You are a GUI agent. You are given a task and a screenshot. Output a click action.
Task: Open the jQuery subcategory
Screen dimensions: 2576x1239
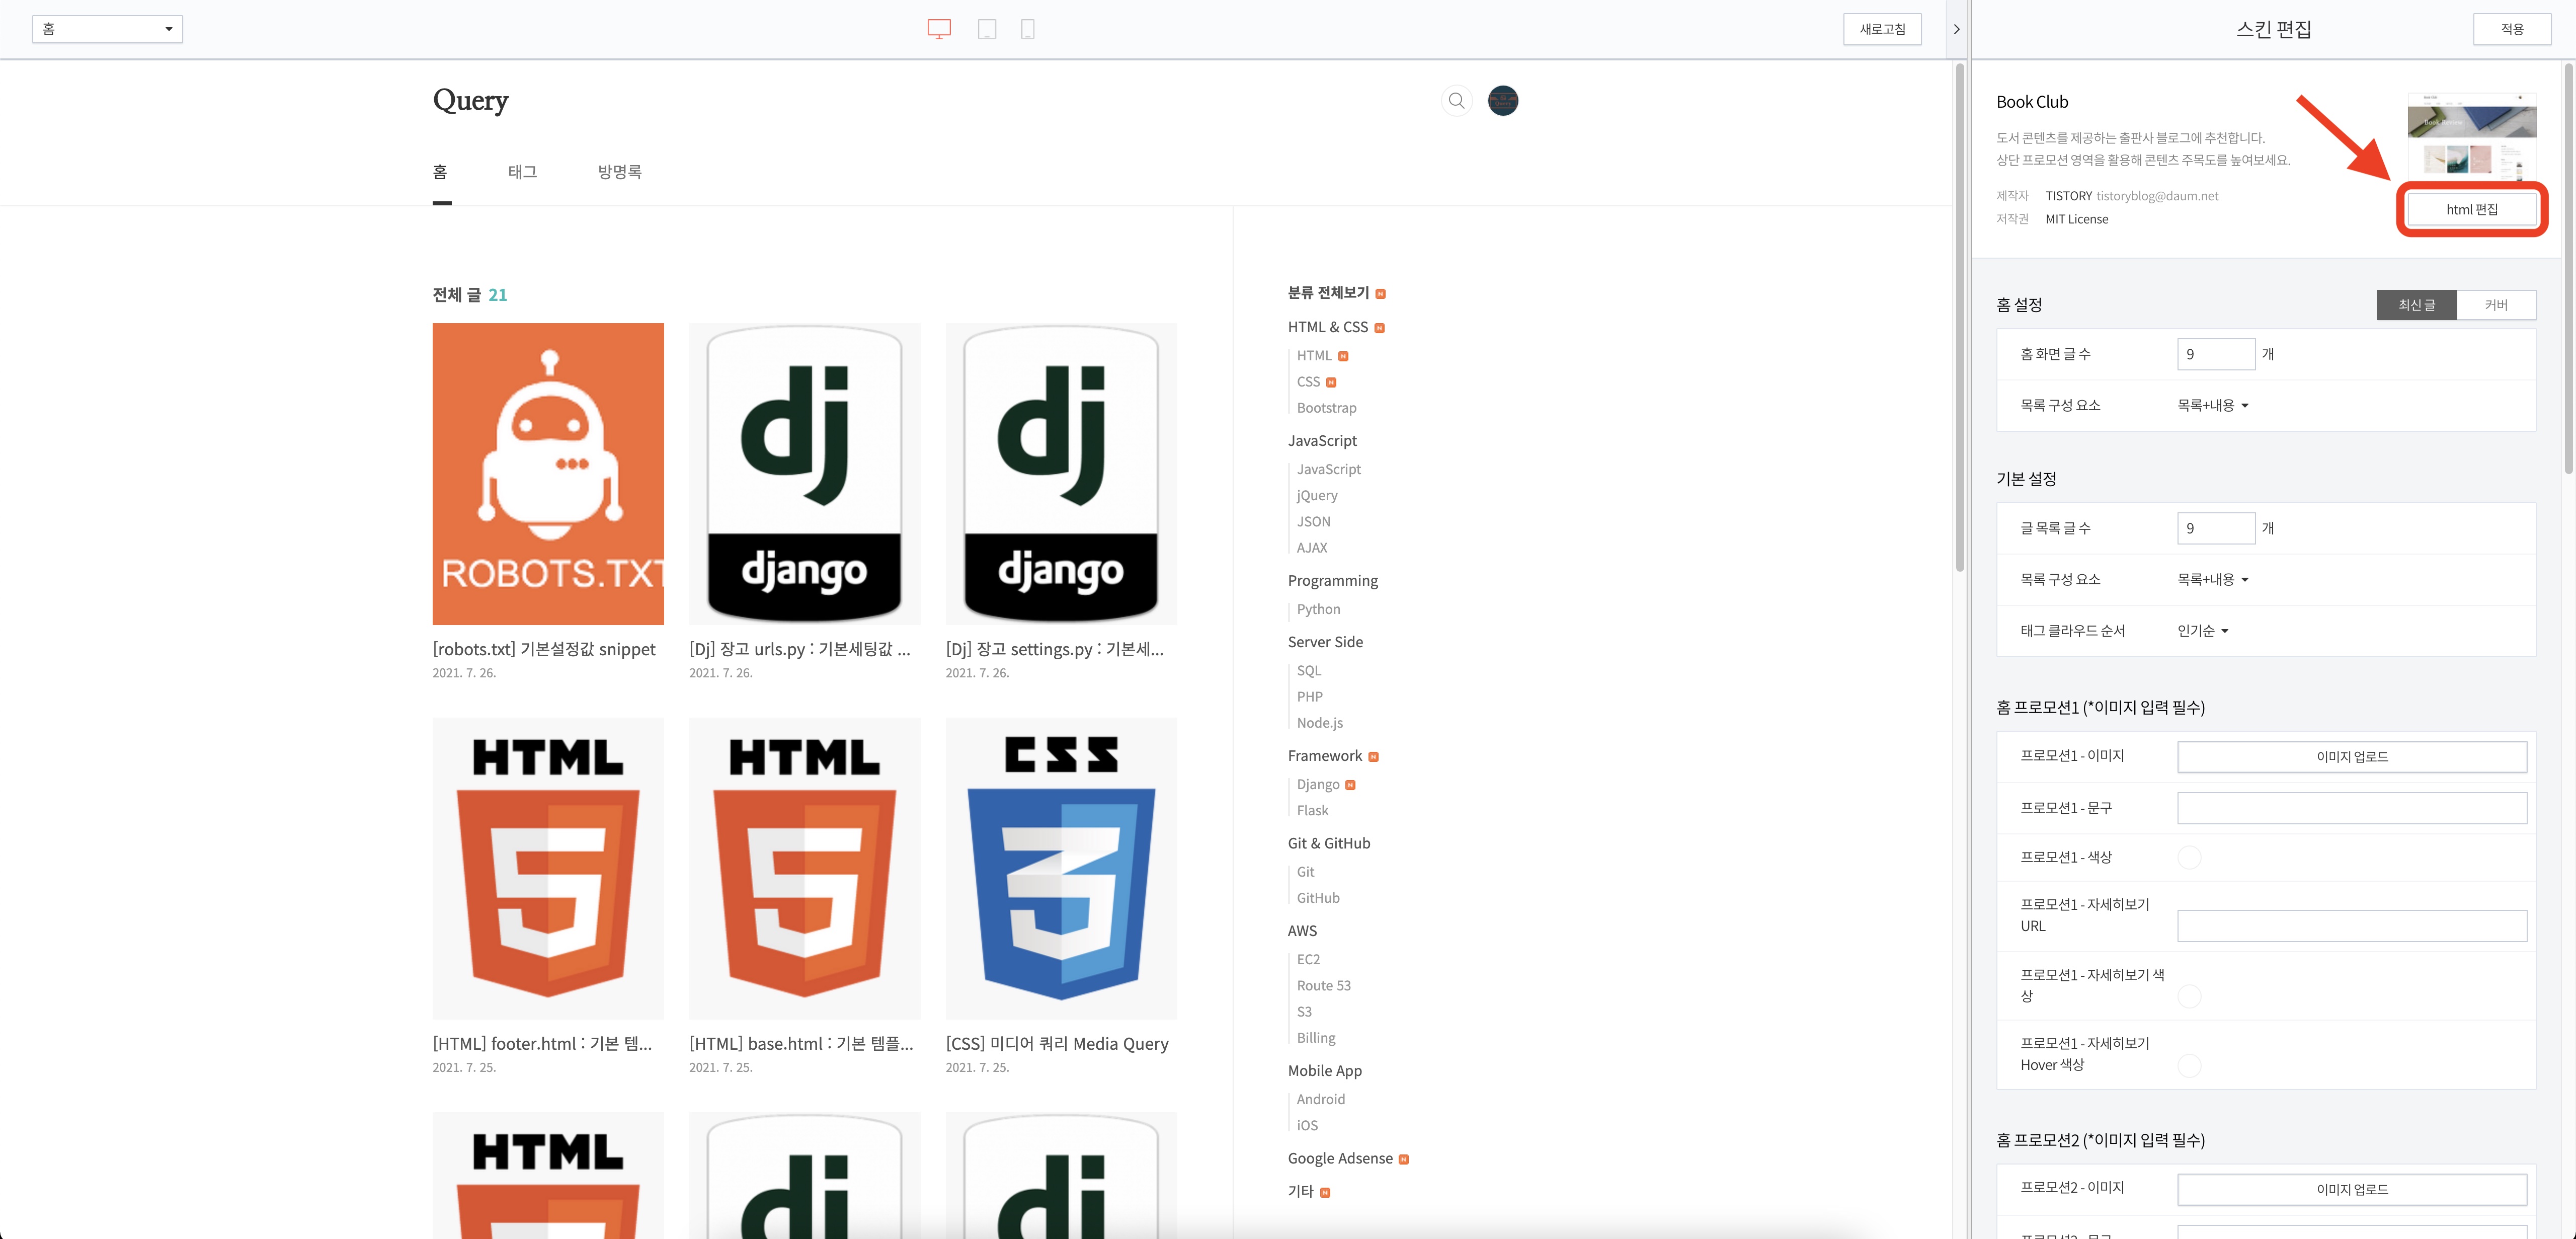[x=1316, y=495]
